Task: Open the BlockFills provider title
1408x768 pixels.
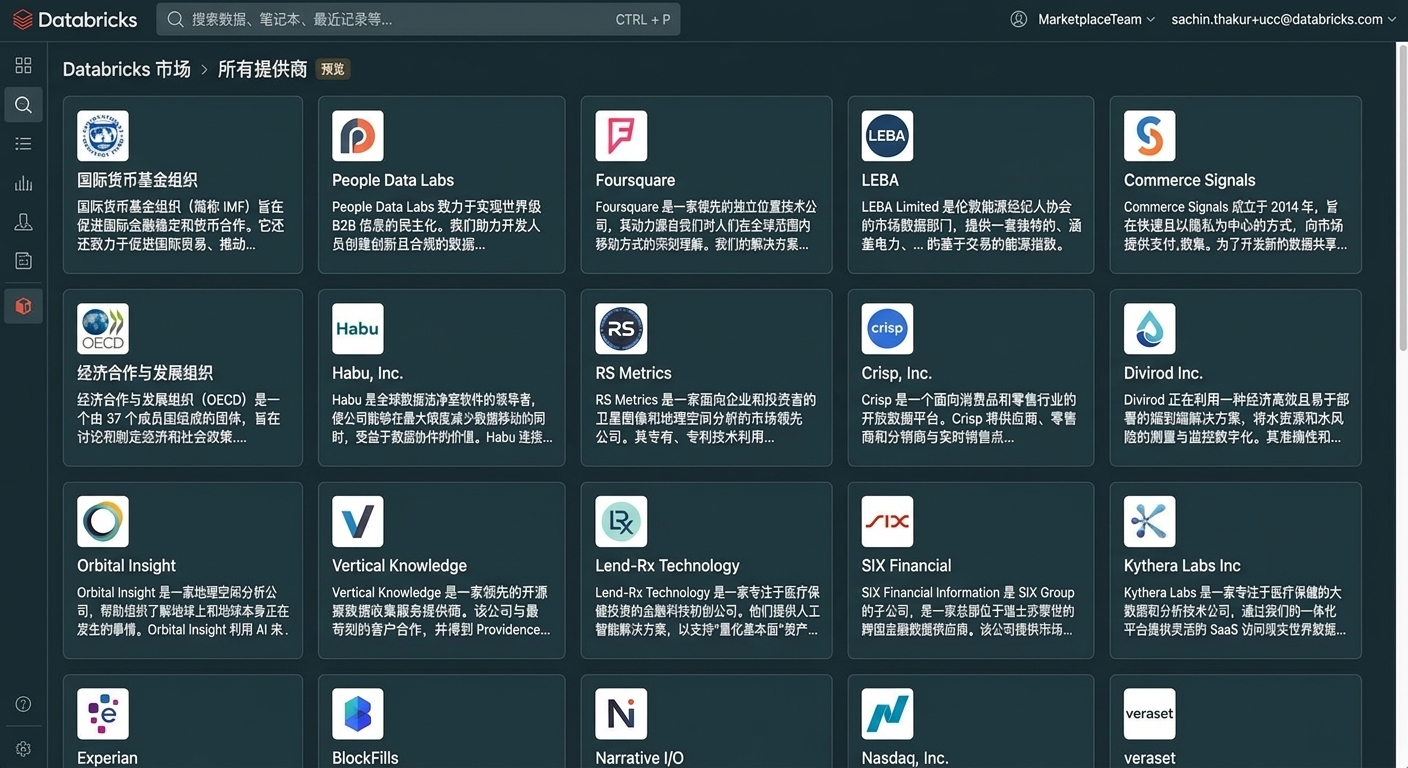Action: [x=365, y=758]
